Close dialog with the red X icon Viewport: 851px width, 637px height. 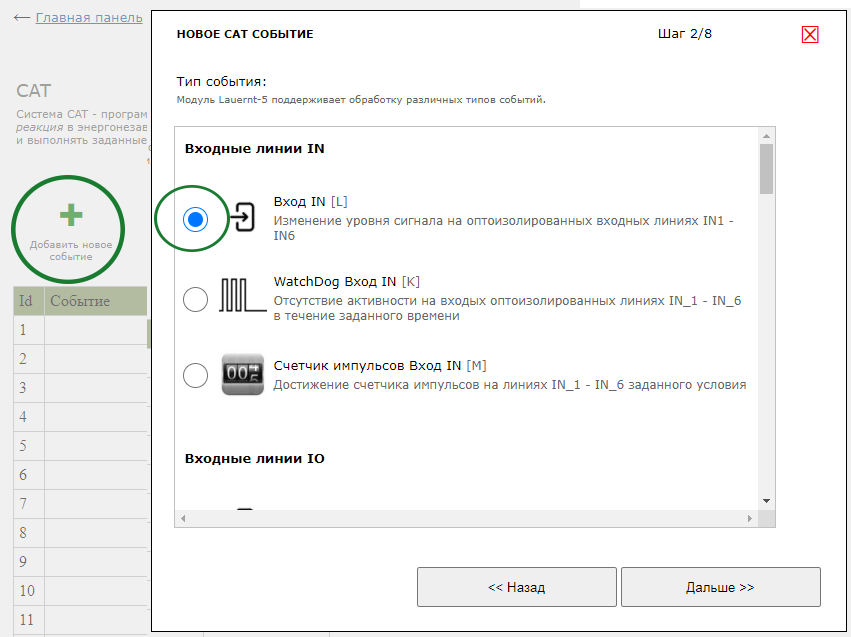coord(810,35)
